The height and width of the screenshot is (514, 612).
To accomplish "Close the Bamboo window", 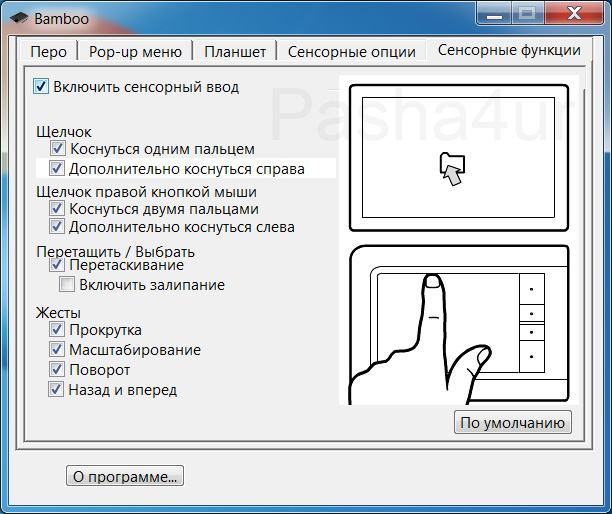I will (x=574, y=14).
